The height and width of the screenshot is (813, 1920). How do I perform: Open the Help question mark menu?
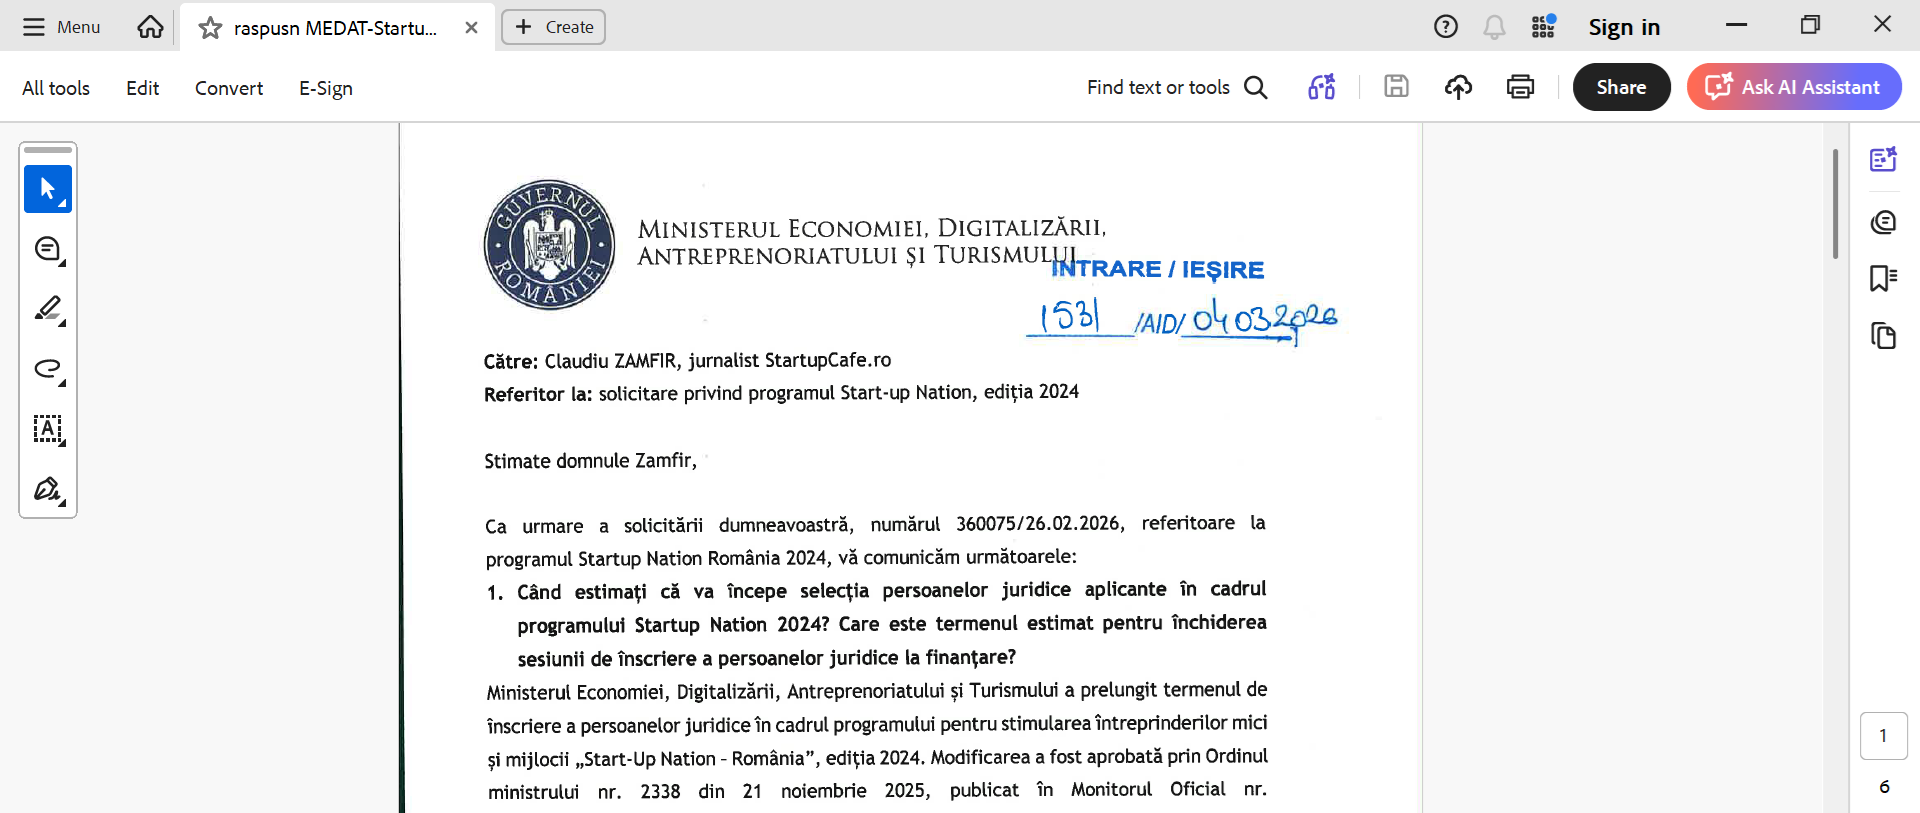coord(1445,27)
